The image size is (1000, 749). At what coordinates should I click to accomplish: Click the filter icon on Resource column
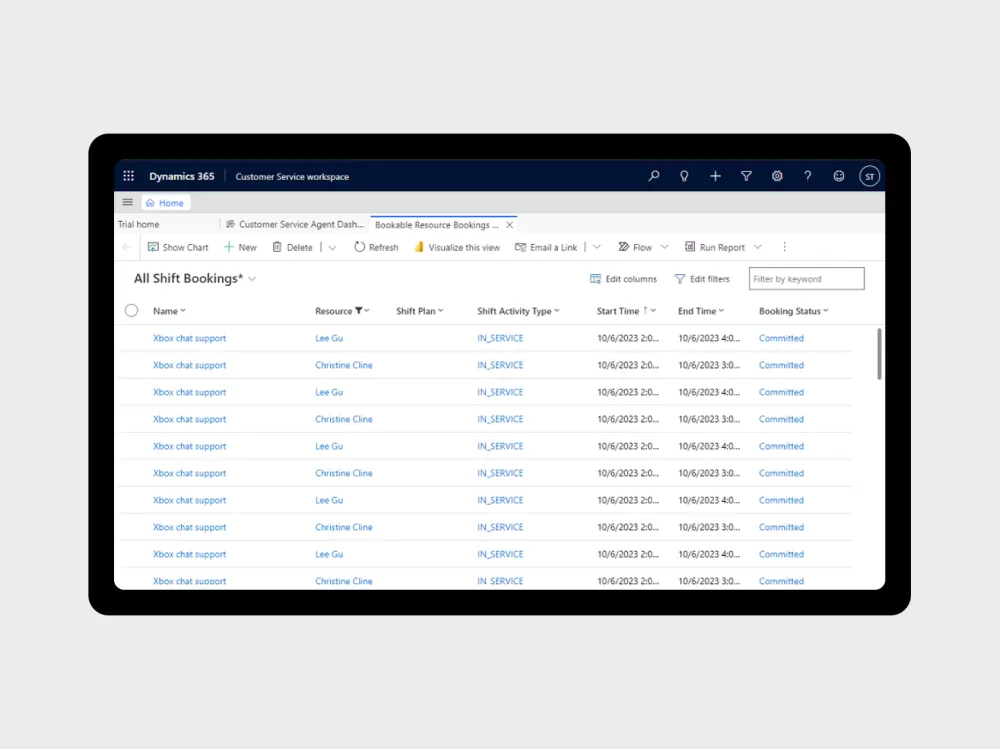tap(358, 311)
